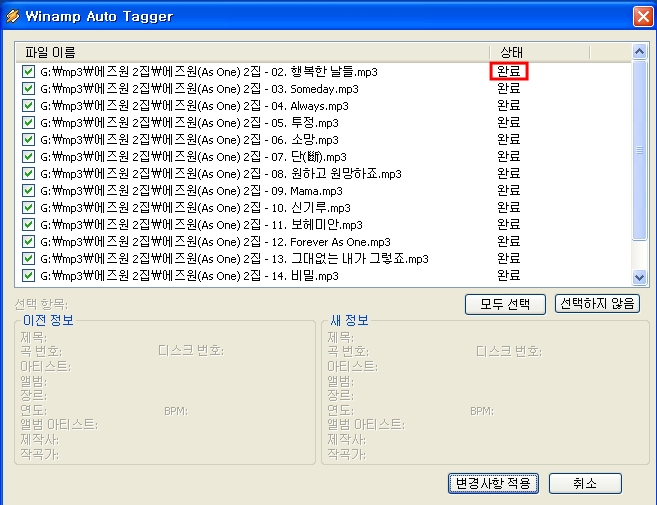Uncheck the 10. 신기루.mp3 checkbox
The image size is (657, 505).
pyautogui.click(x=28, y=207)
